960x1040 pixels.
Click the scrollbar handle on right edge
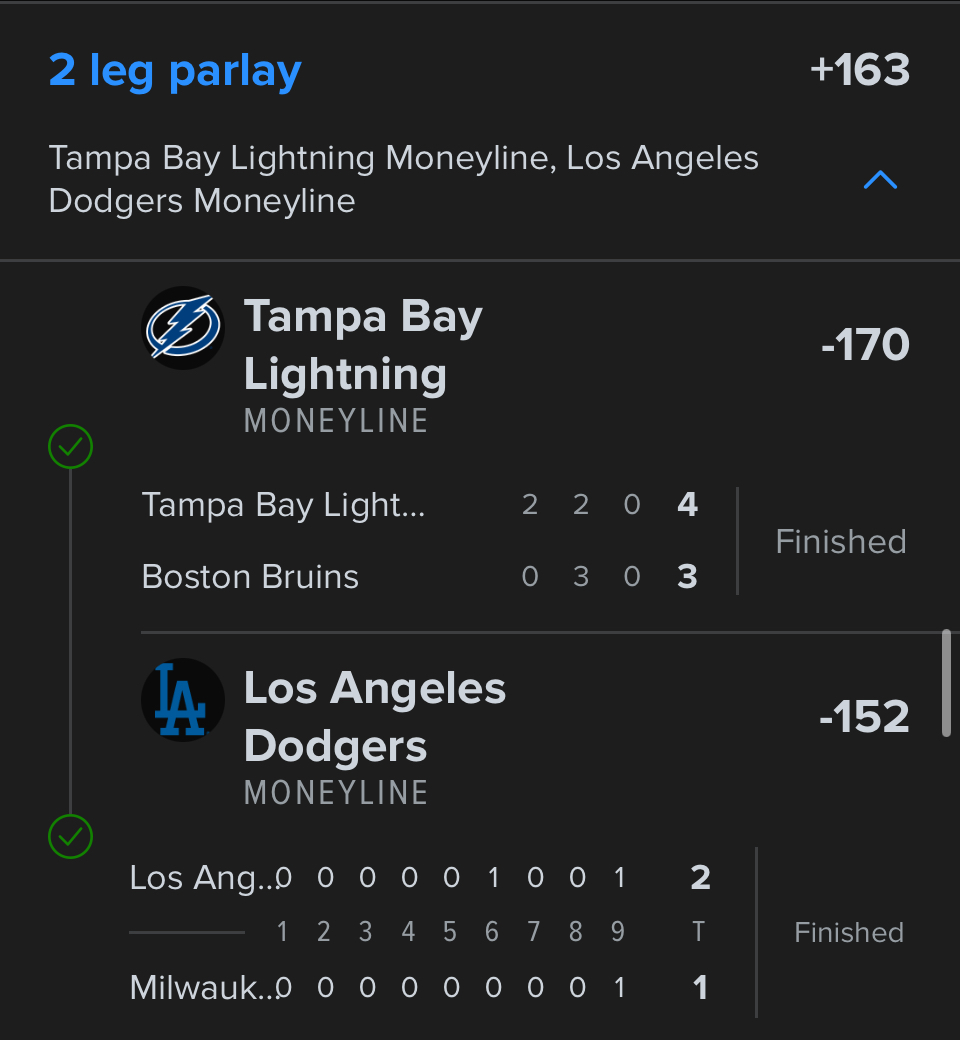pyautogui.click(x=946, y=683)
